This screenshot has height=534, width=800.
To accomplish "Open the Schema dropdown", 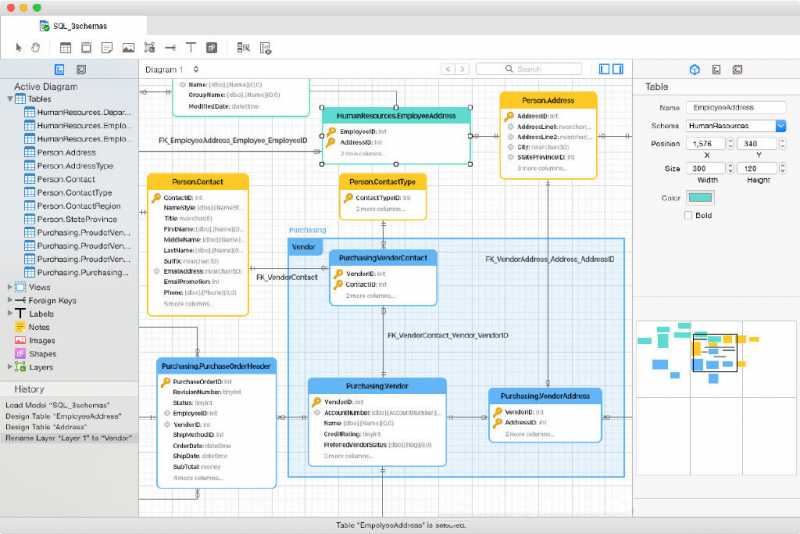I will [x=781, y=126].
